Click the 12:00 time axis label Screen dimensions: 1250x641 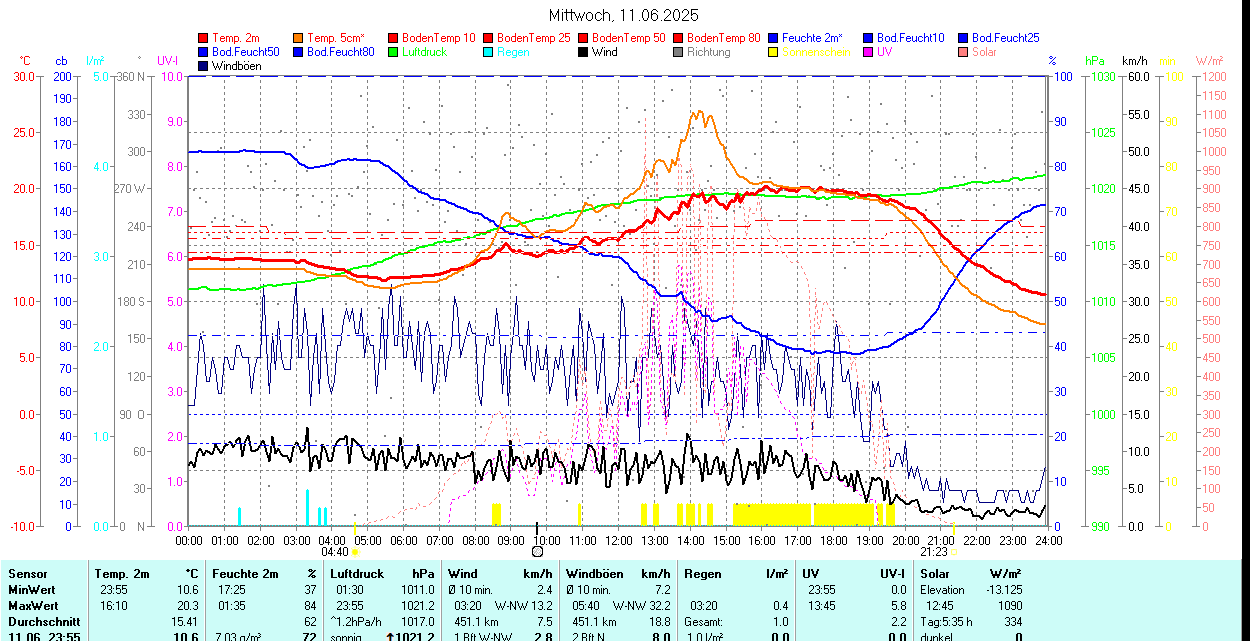tap(619, 540)
